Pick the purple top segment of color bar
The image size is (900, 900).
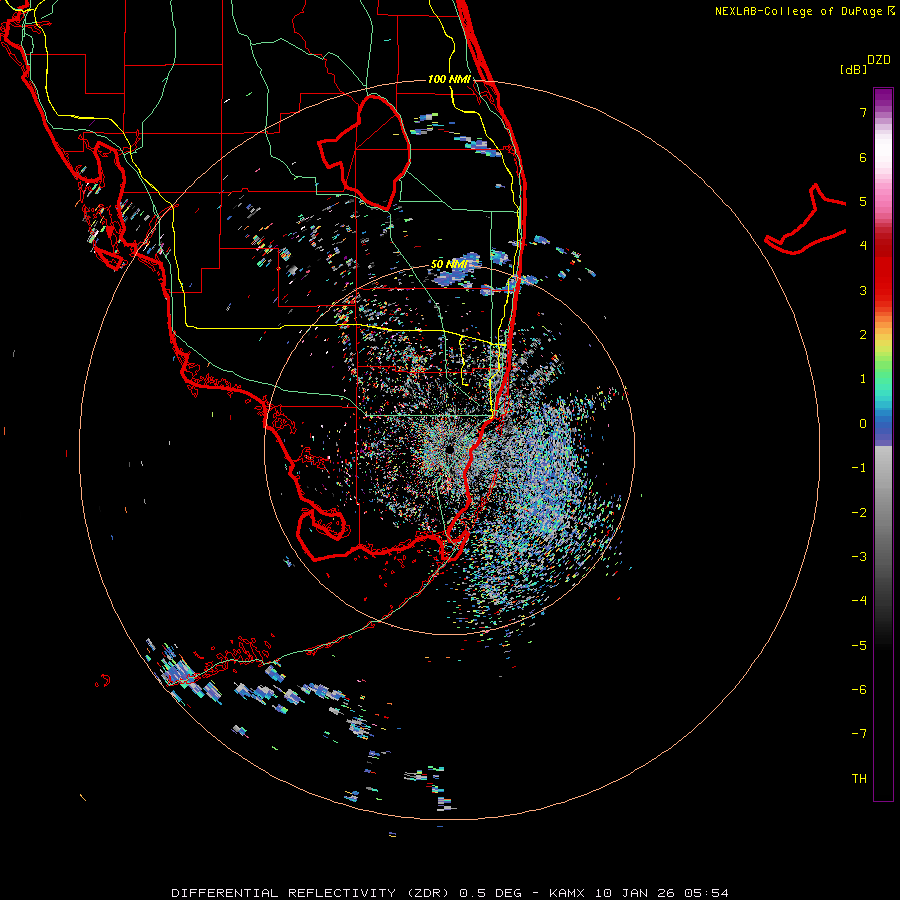coord(883,99)
